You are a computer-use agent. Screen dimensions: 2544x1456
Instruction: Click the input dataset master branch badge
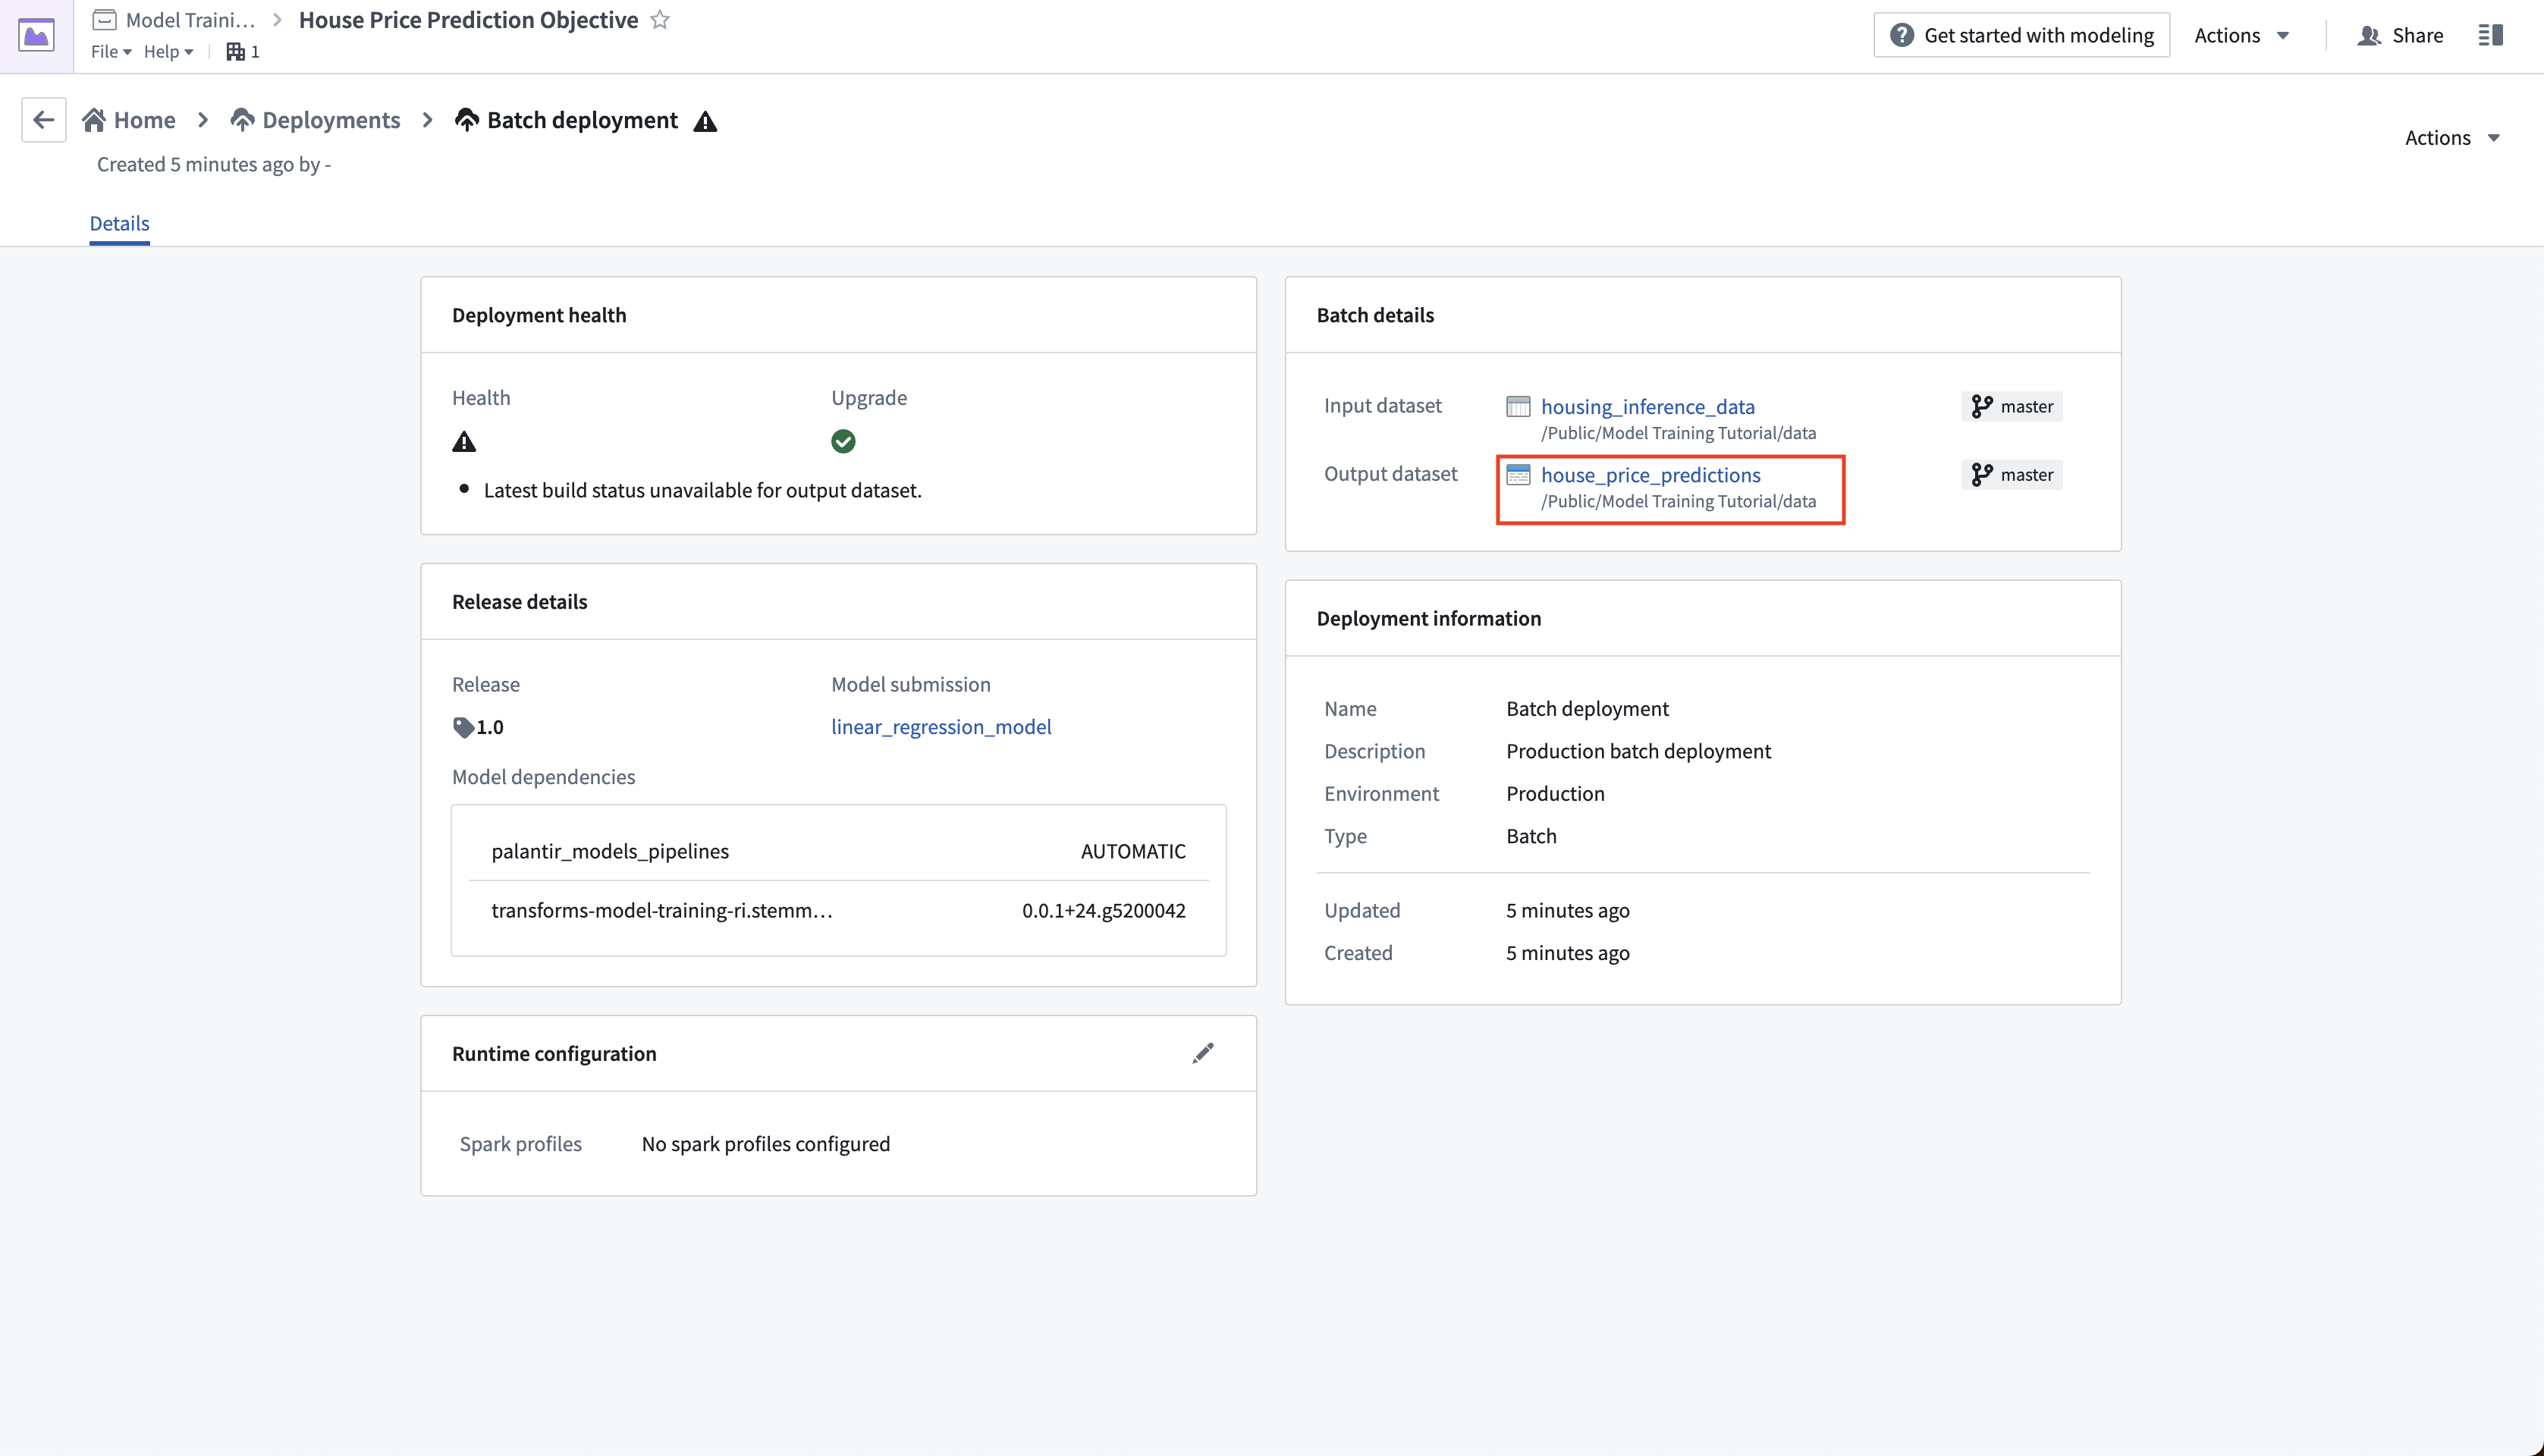(2011, 406)
